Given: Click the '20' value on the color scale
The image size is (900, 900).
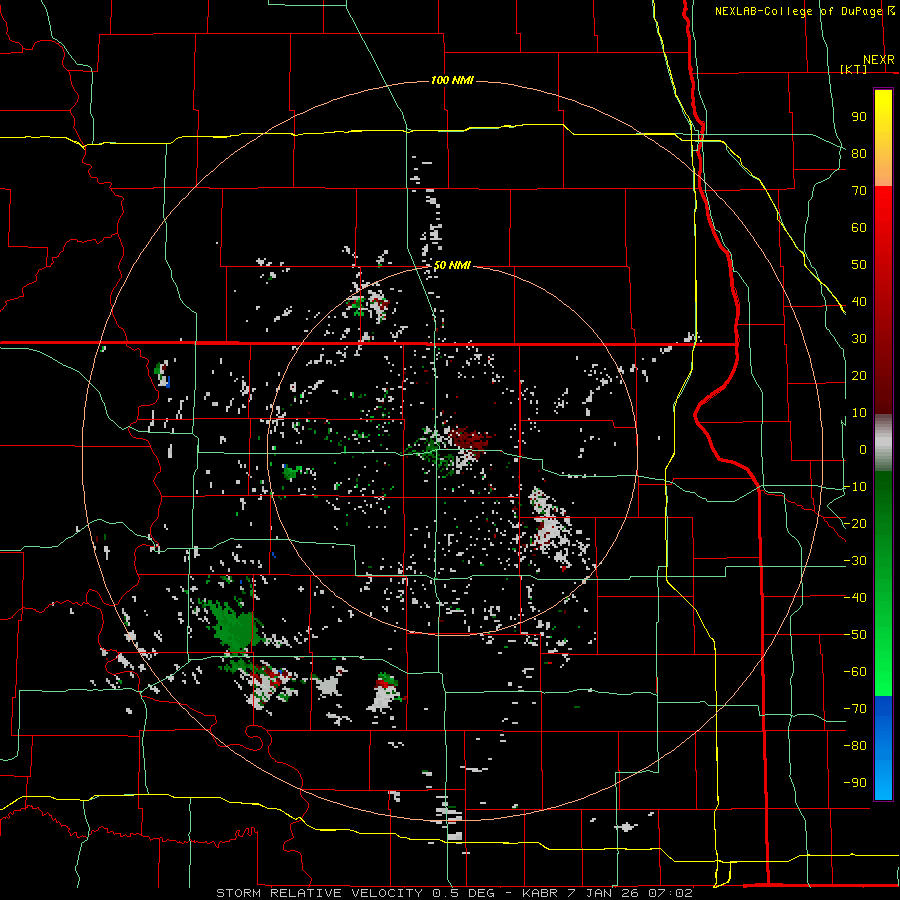Looking at the screenshot, I should [859, 376].
